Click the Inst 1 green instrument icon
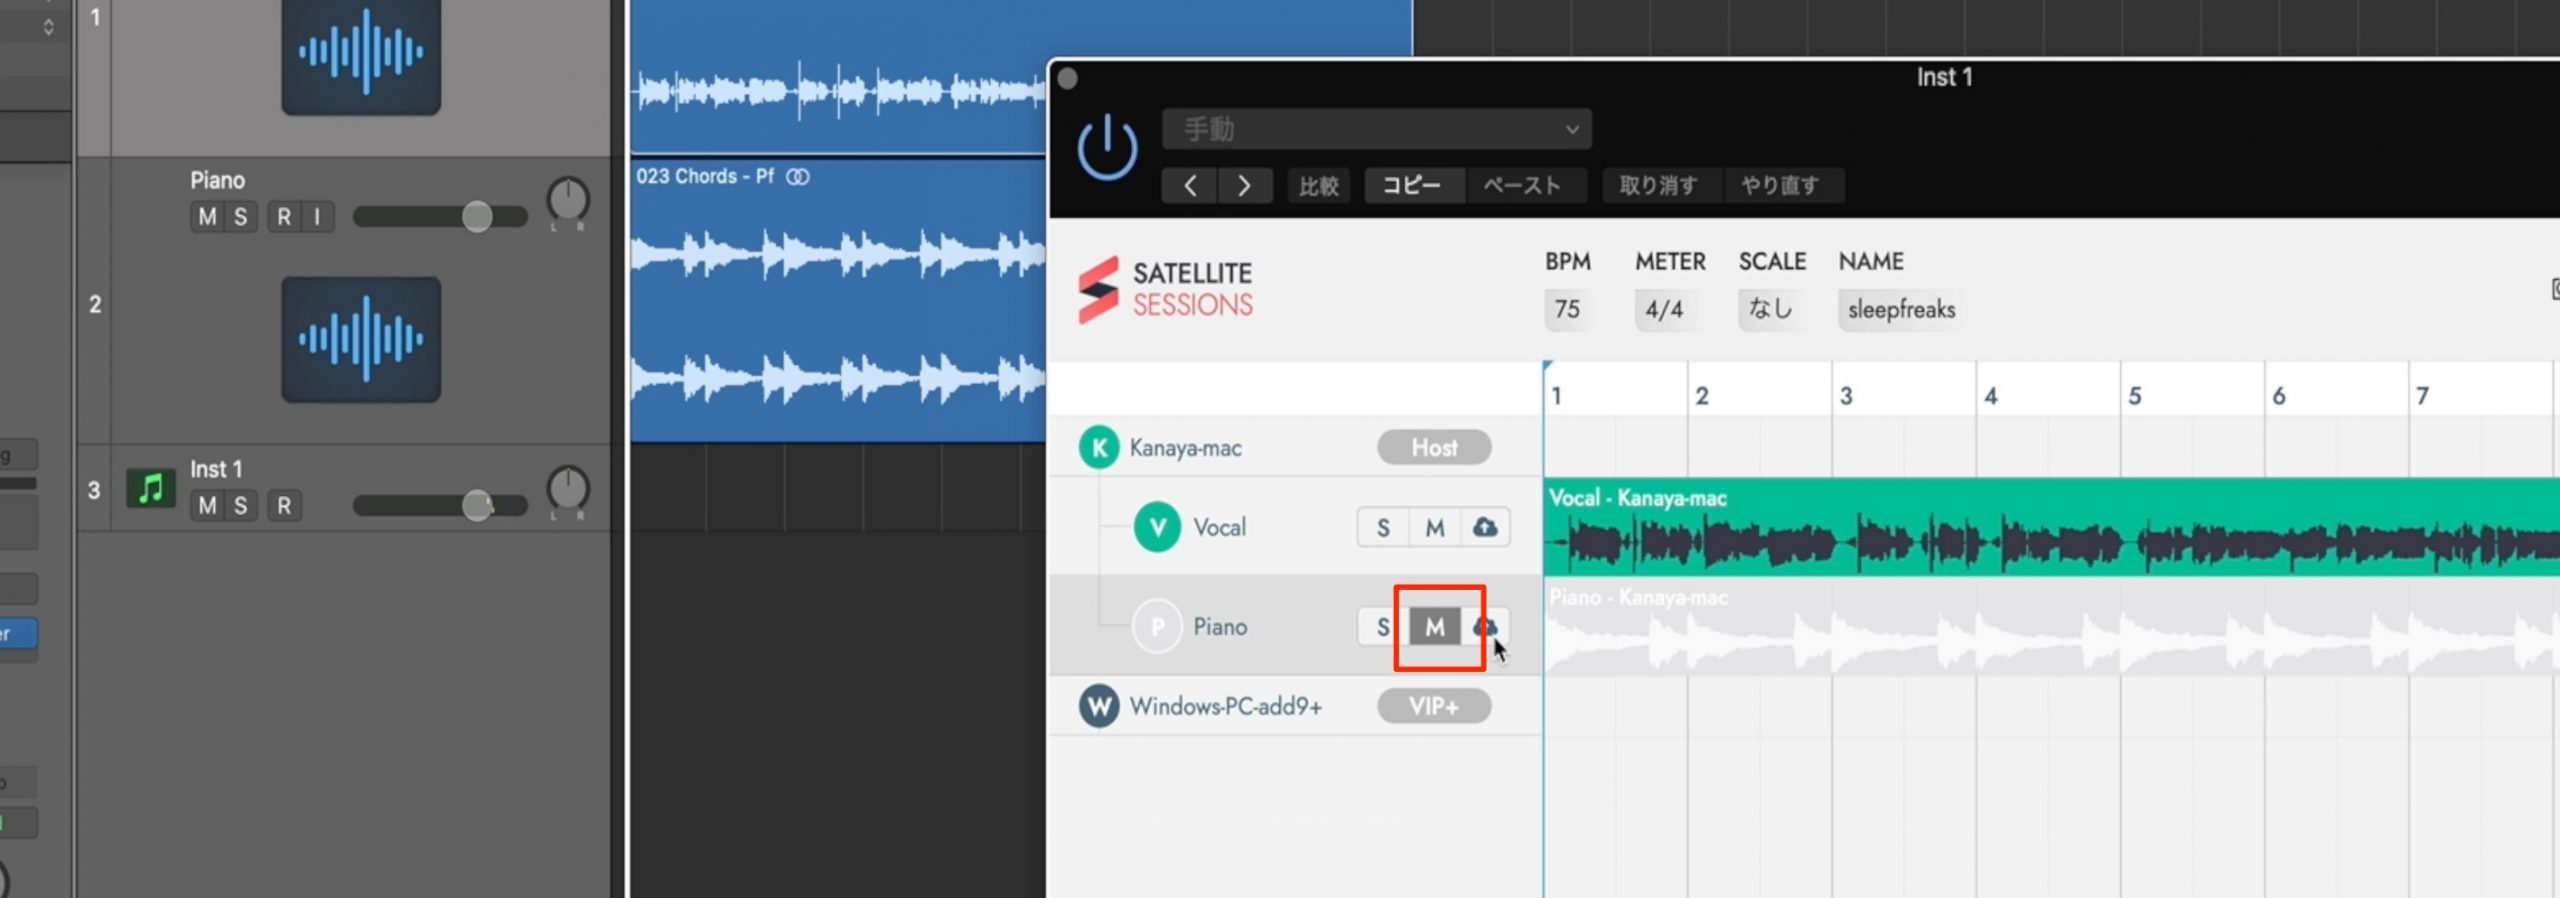Viewport: 2560px width, 898px height. [151, 489]
